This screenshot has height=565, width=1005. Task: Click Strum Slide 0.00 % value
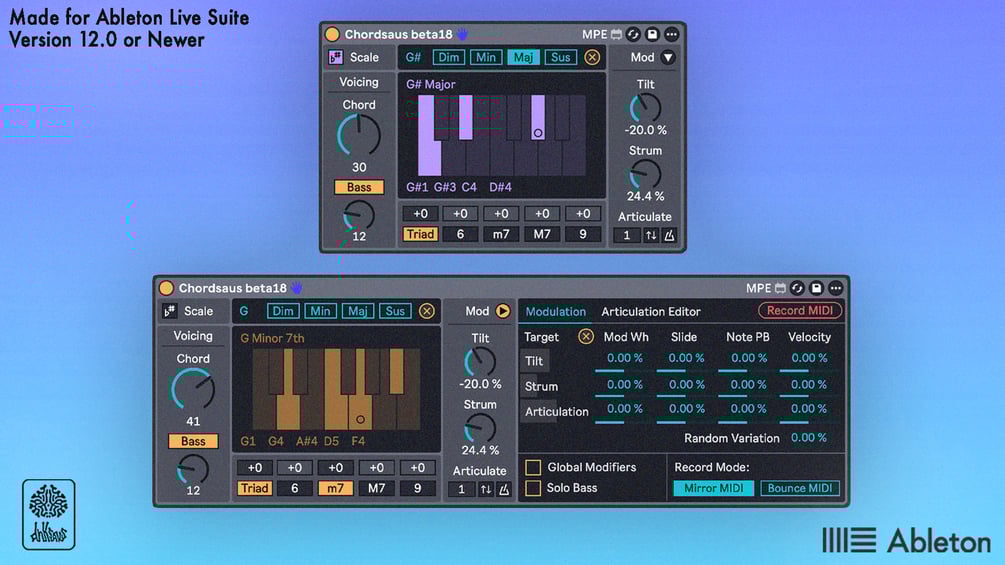(686, 384)
